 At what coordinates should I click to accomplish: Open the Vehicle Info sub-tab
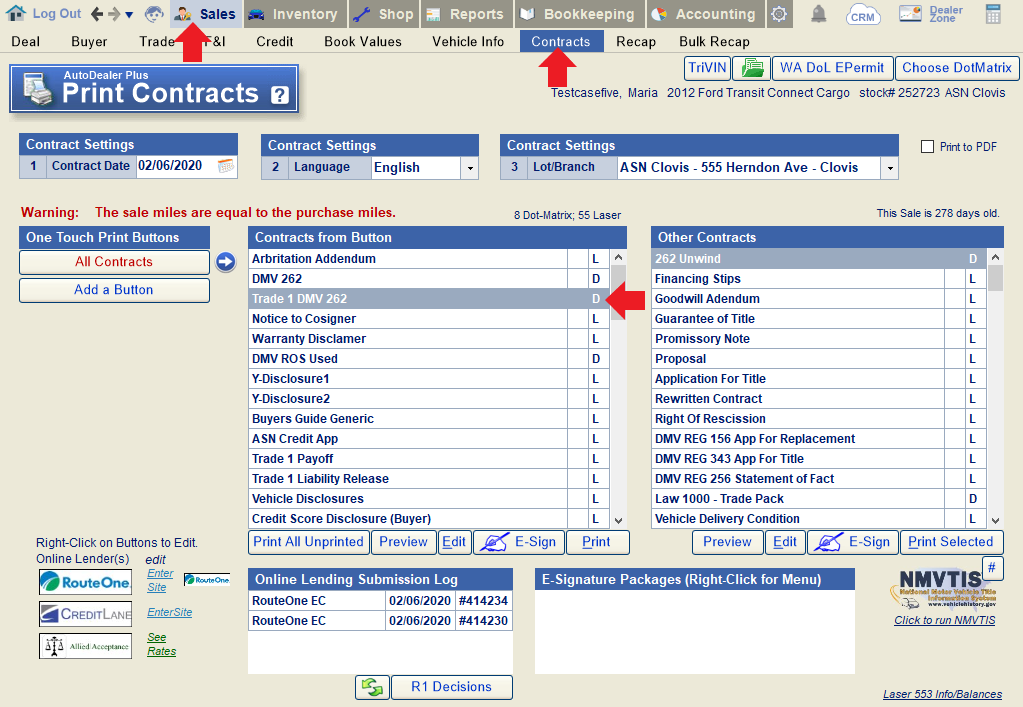(468, 42)
